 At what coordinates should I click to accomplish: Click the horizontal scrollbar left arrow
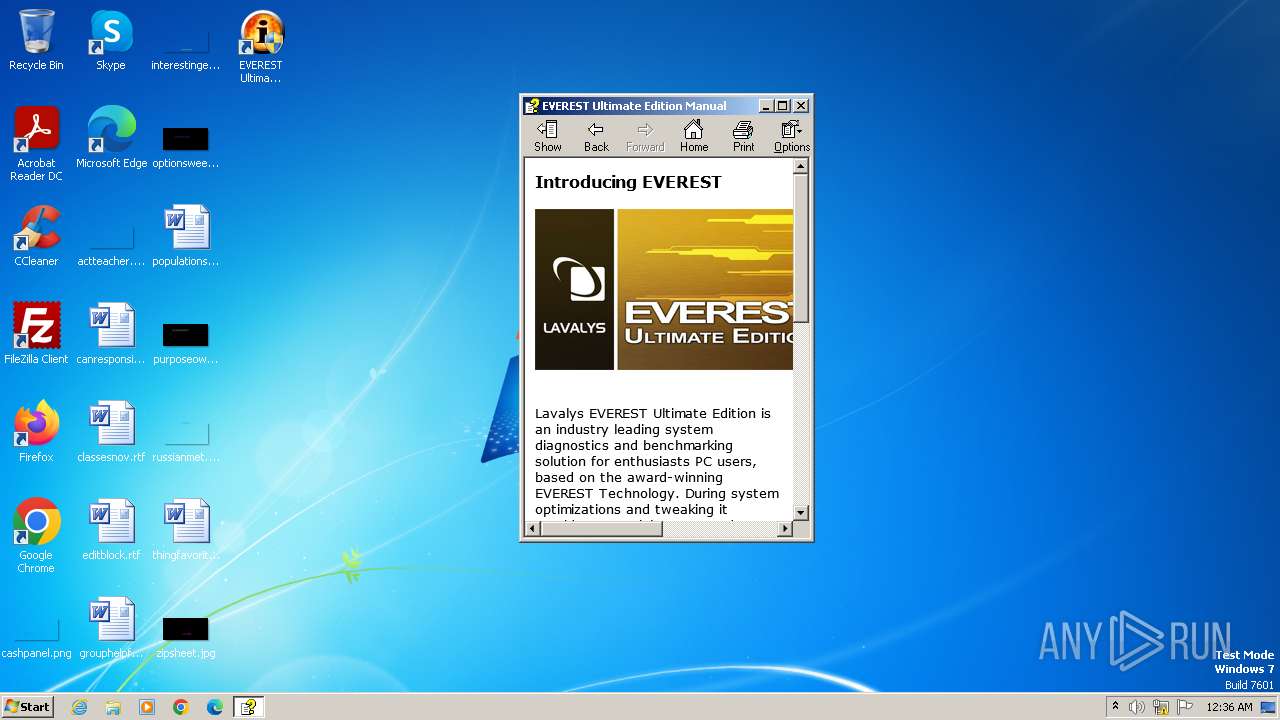click(x=533, y=528)
